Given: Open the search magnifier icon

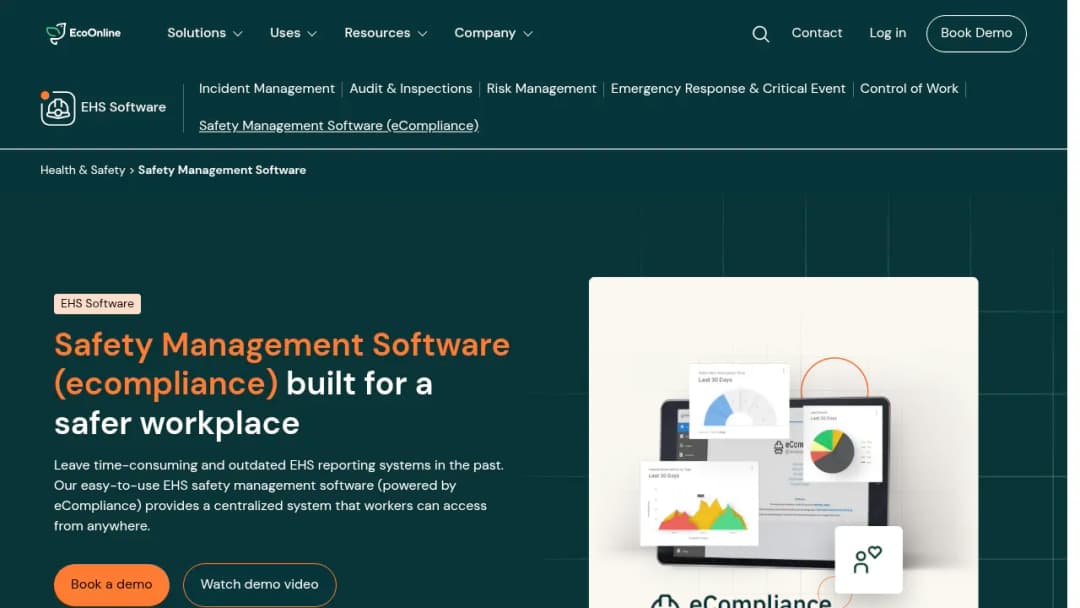Looking at the screenshot, I should coord(760,34).
